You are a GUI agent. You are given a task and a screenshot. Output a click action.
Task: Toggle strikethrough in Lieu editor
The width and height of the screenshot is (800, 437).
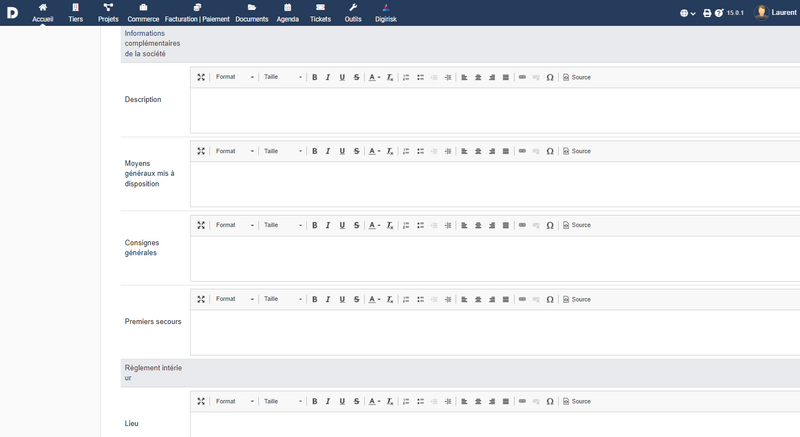coord(357,401)
